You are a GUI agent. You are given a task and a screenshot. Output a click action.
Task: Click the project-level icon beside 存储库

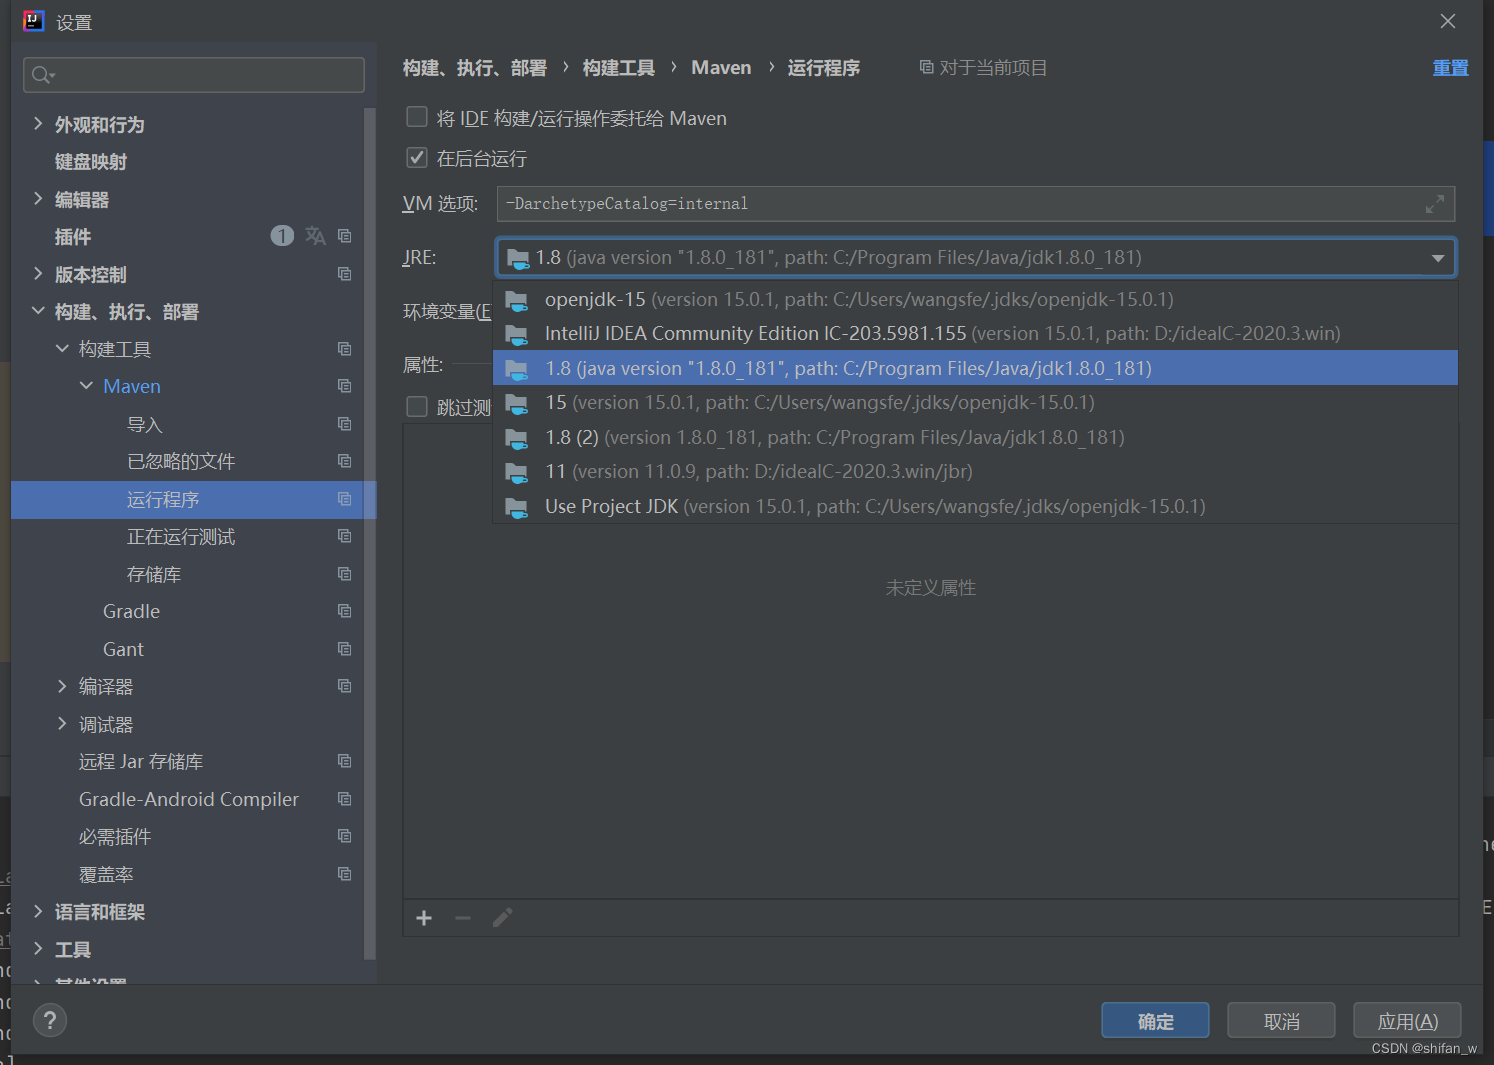(x=345, y=574)
